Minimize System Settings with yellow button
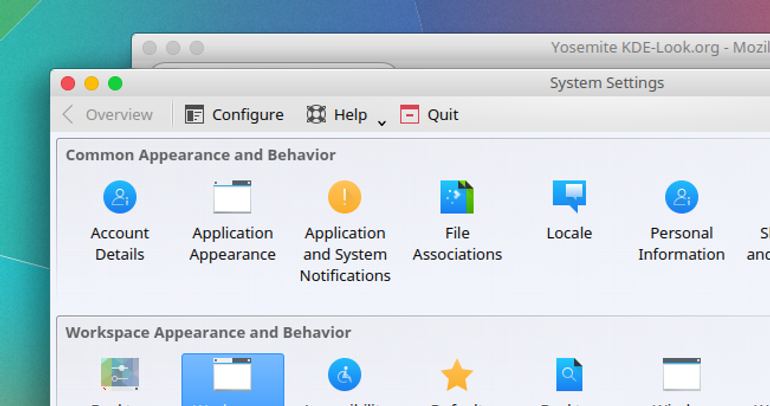 coord(91,83)
